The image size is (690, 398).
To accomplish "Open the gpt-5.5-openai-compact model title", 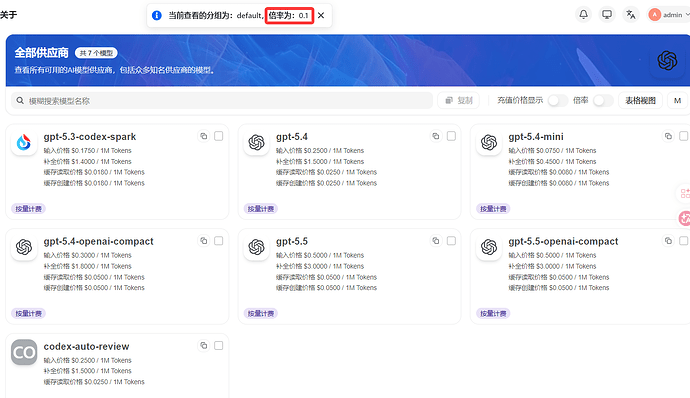I will point(563,242).
